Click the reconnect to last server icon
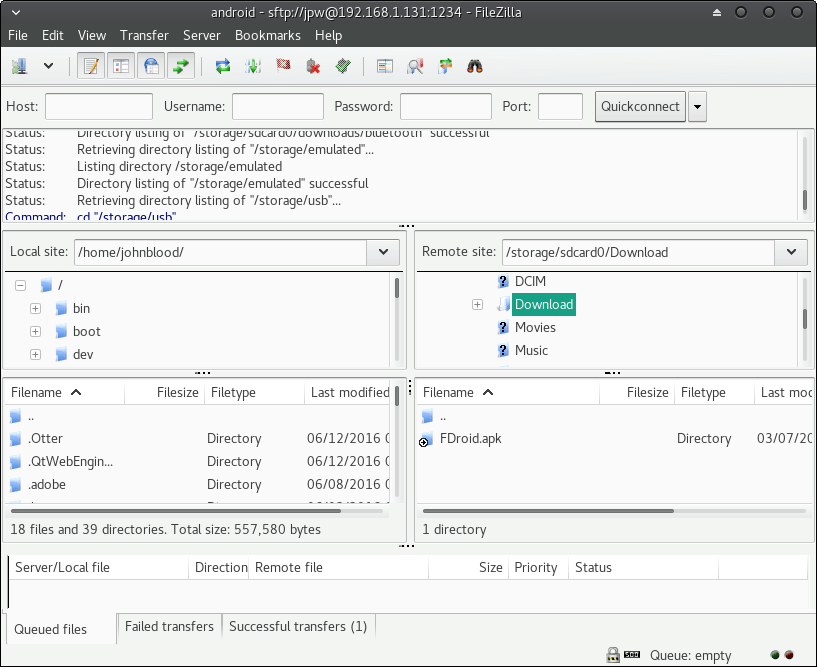The image size is (817, 667). tap(343, 67)
